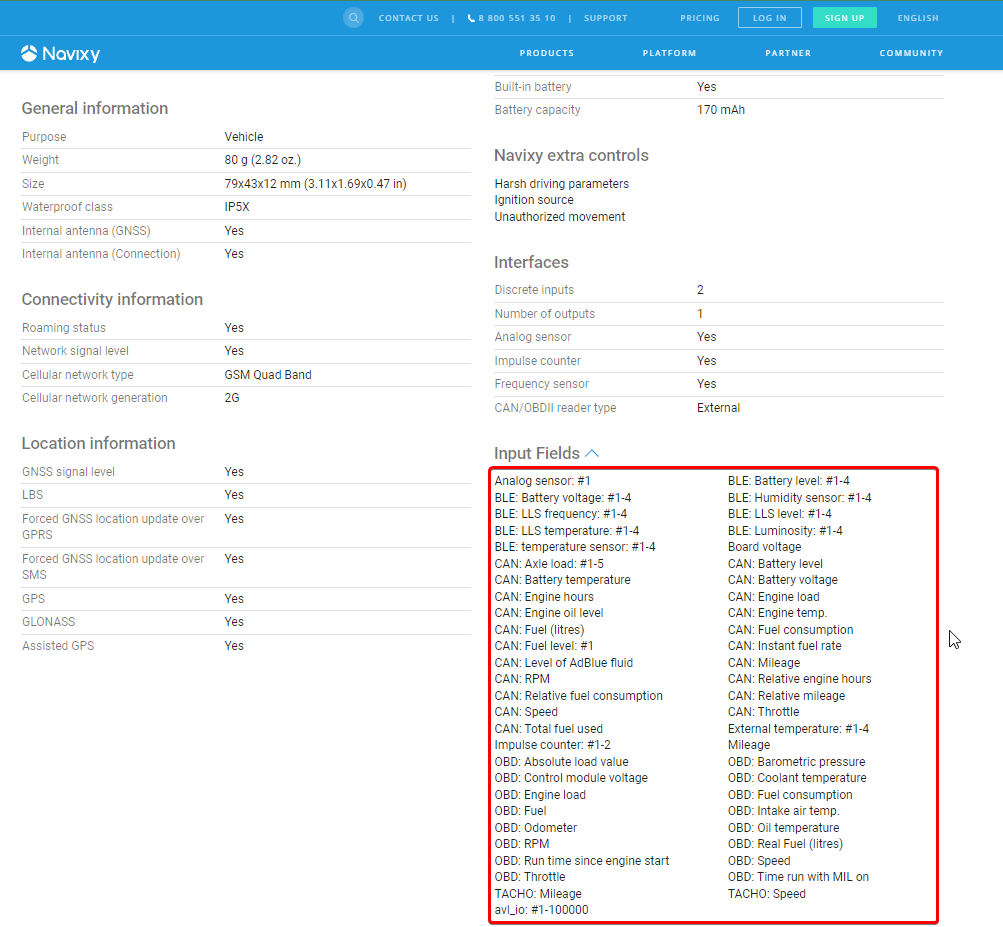This screenshot has width=1003, height=927.
Task: Click 'CAN: Fuel consumption' entry
Action: [791, 630]
